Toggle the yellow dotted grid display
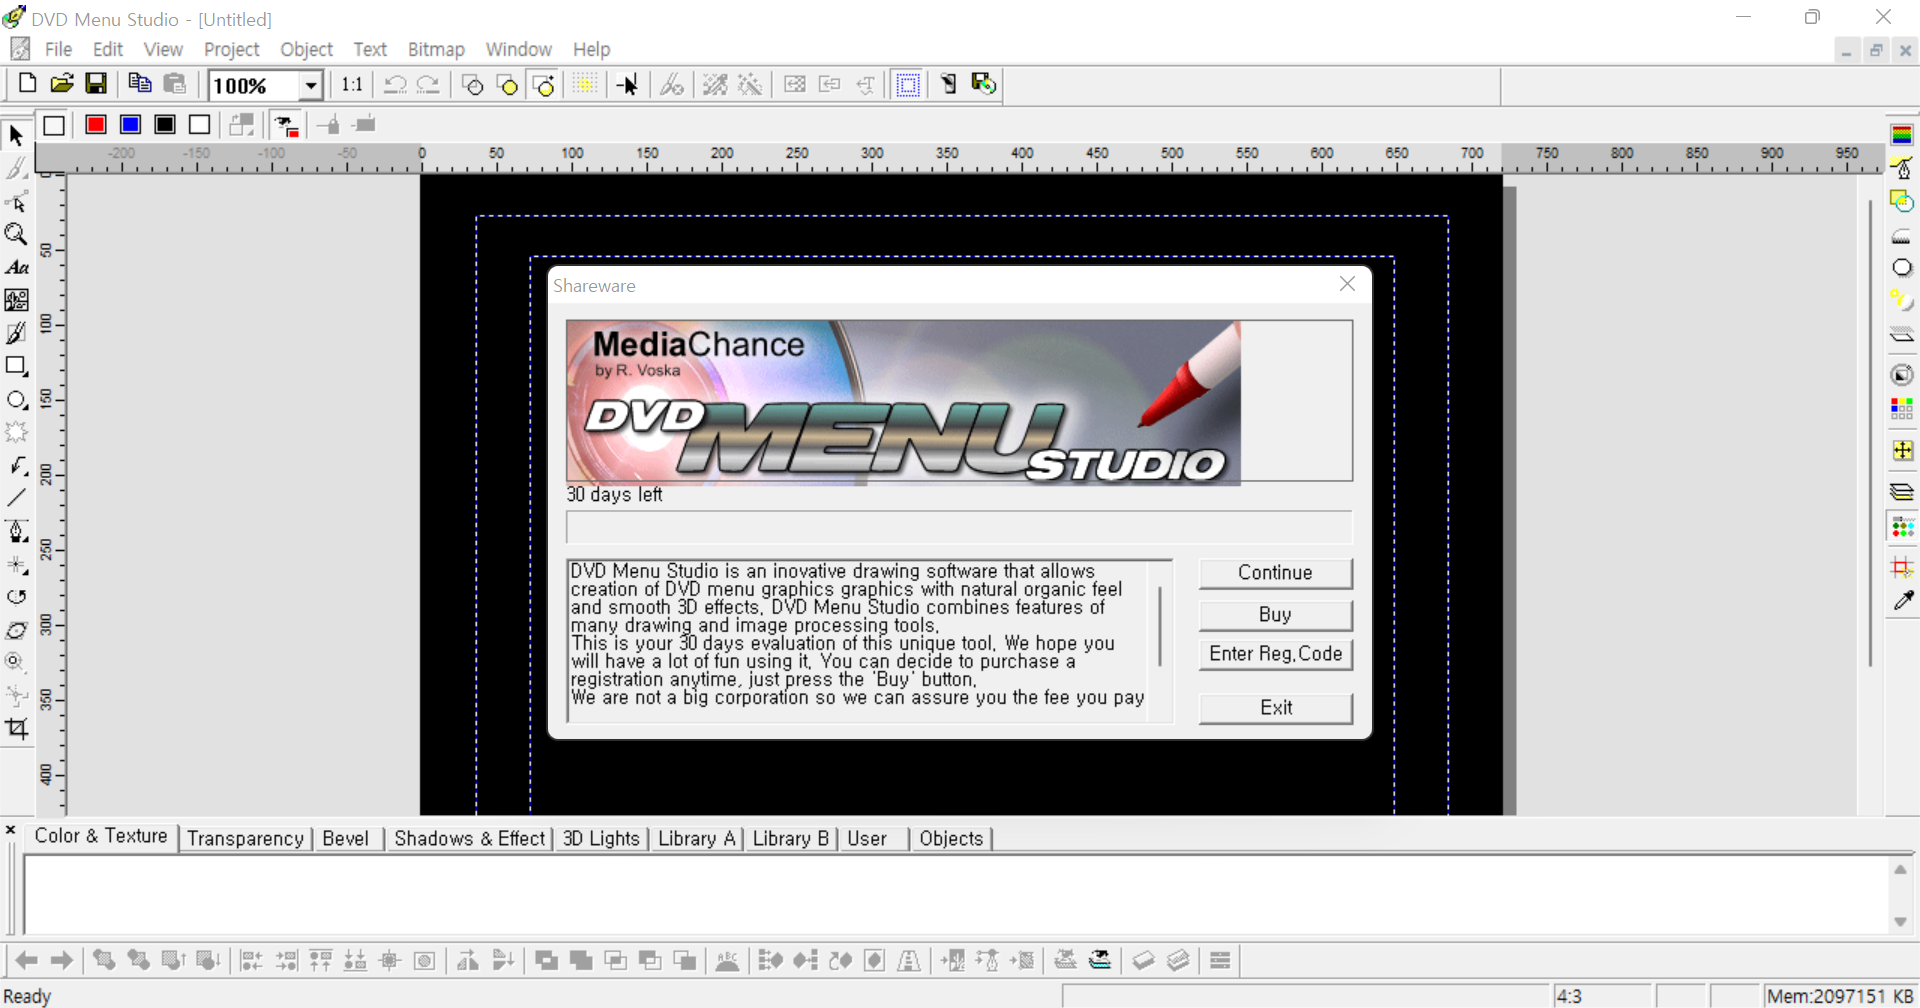Image resolution: width=1920 pixels, height=1008 pixels. [584, 84]
